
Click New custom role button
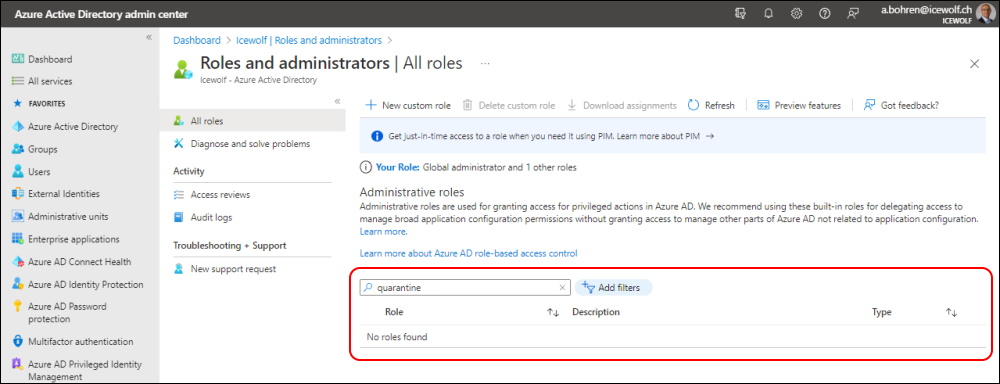[408, 105]
